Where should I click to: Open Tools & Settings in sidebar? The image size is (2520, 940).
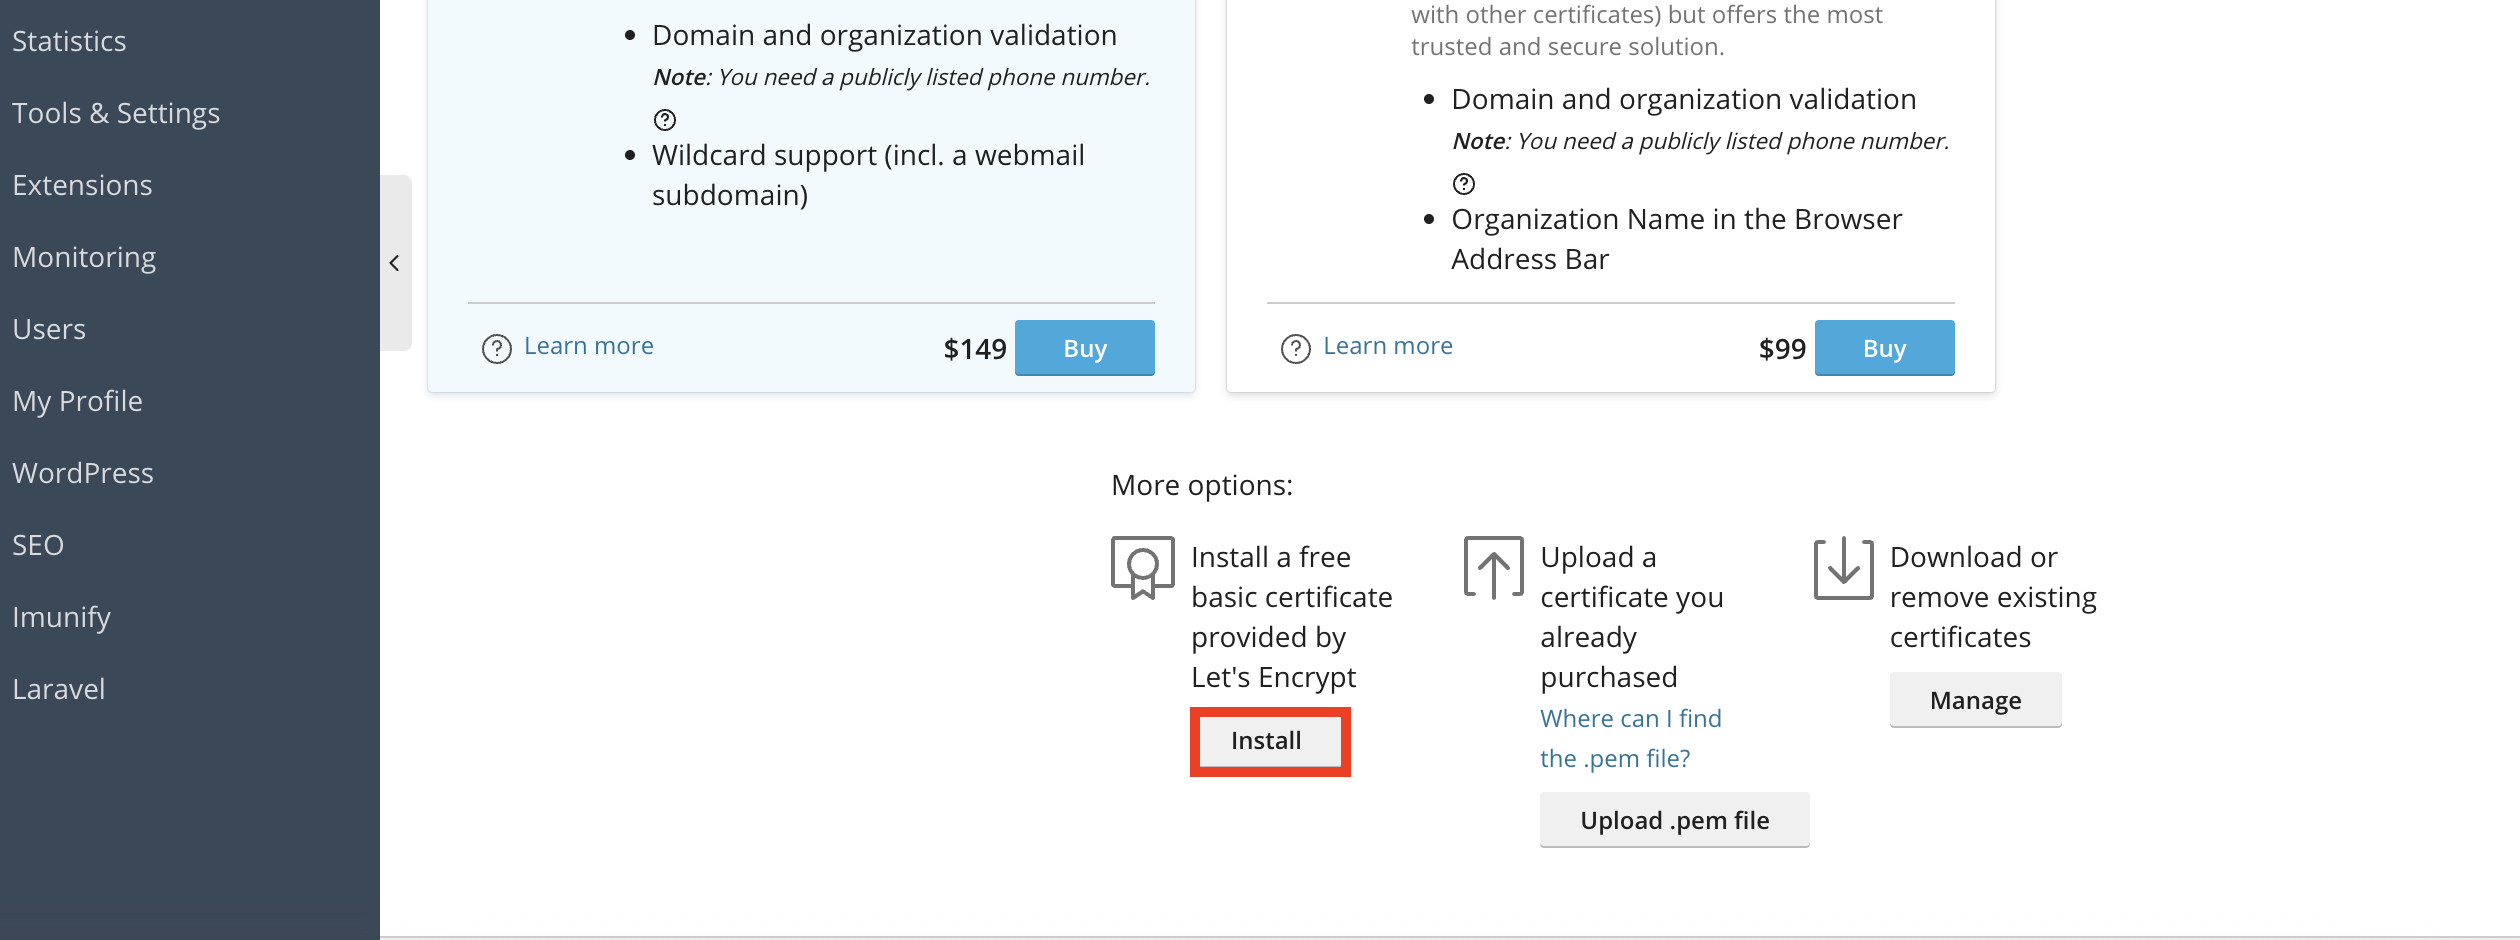tap(116, 113)
